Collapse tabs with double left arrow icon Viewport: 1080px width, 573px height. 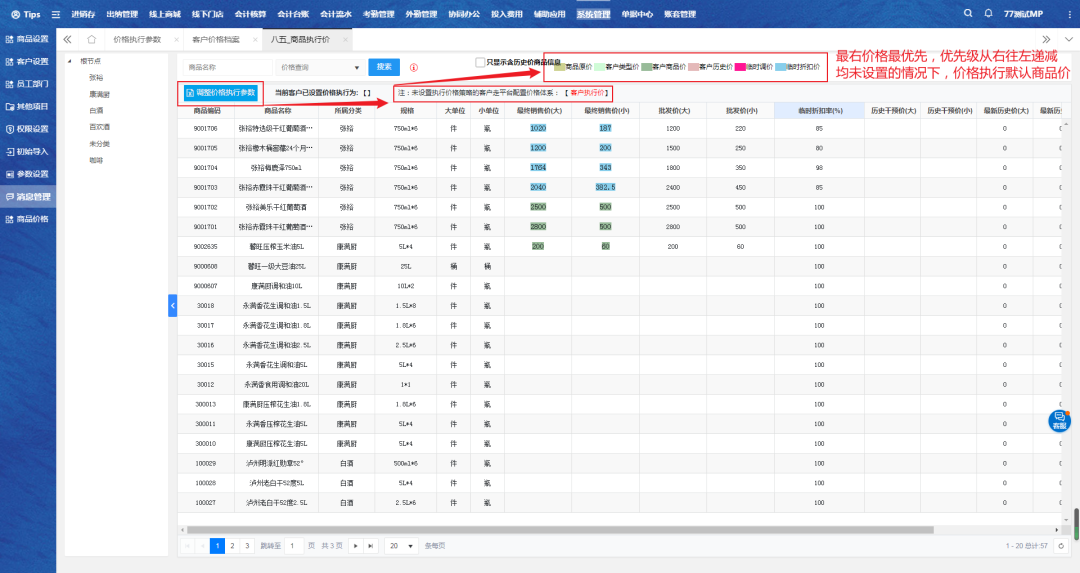pos(68,39)
